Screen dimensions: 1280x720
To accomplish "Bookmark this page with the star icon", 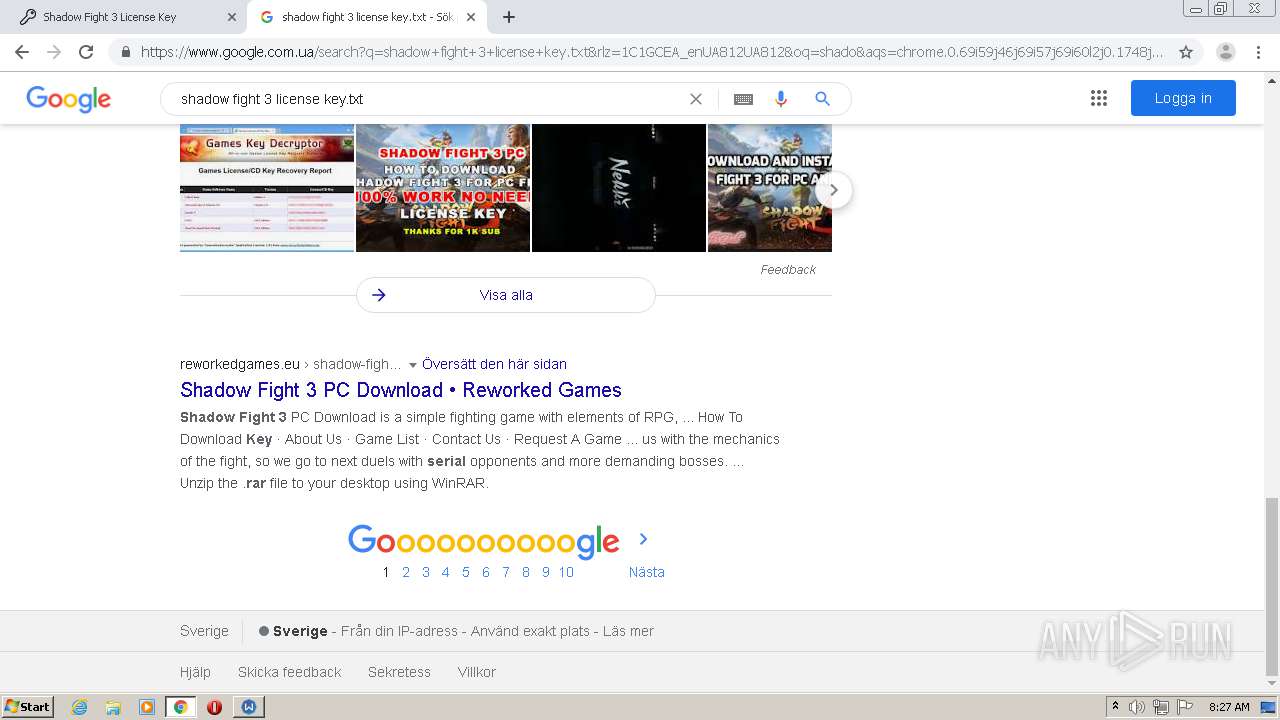I will point(1186,52).
